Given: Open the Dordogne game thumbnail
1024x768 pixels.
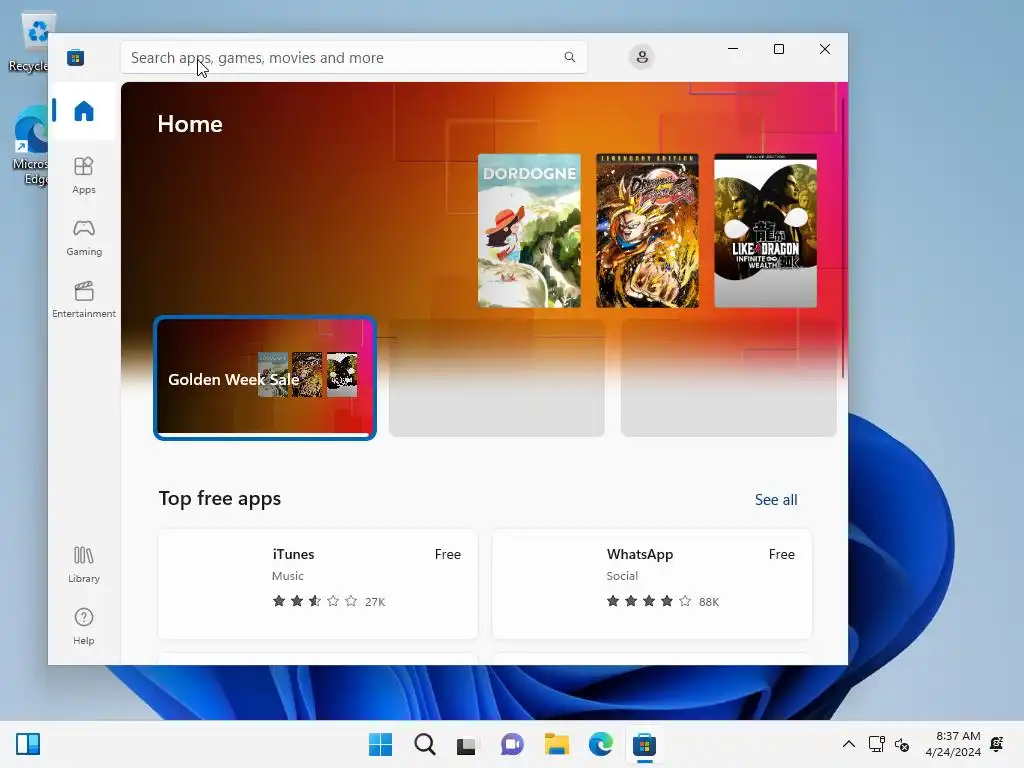Looking at the screenshot, I should 529,231.
